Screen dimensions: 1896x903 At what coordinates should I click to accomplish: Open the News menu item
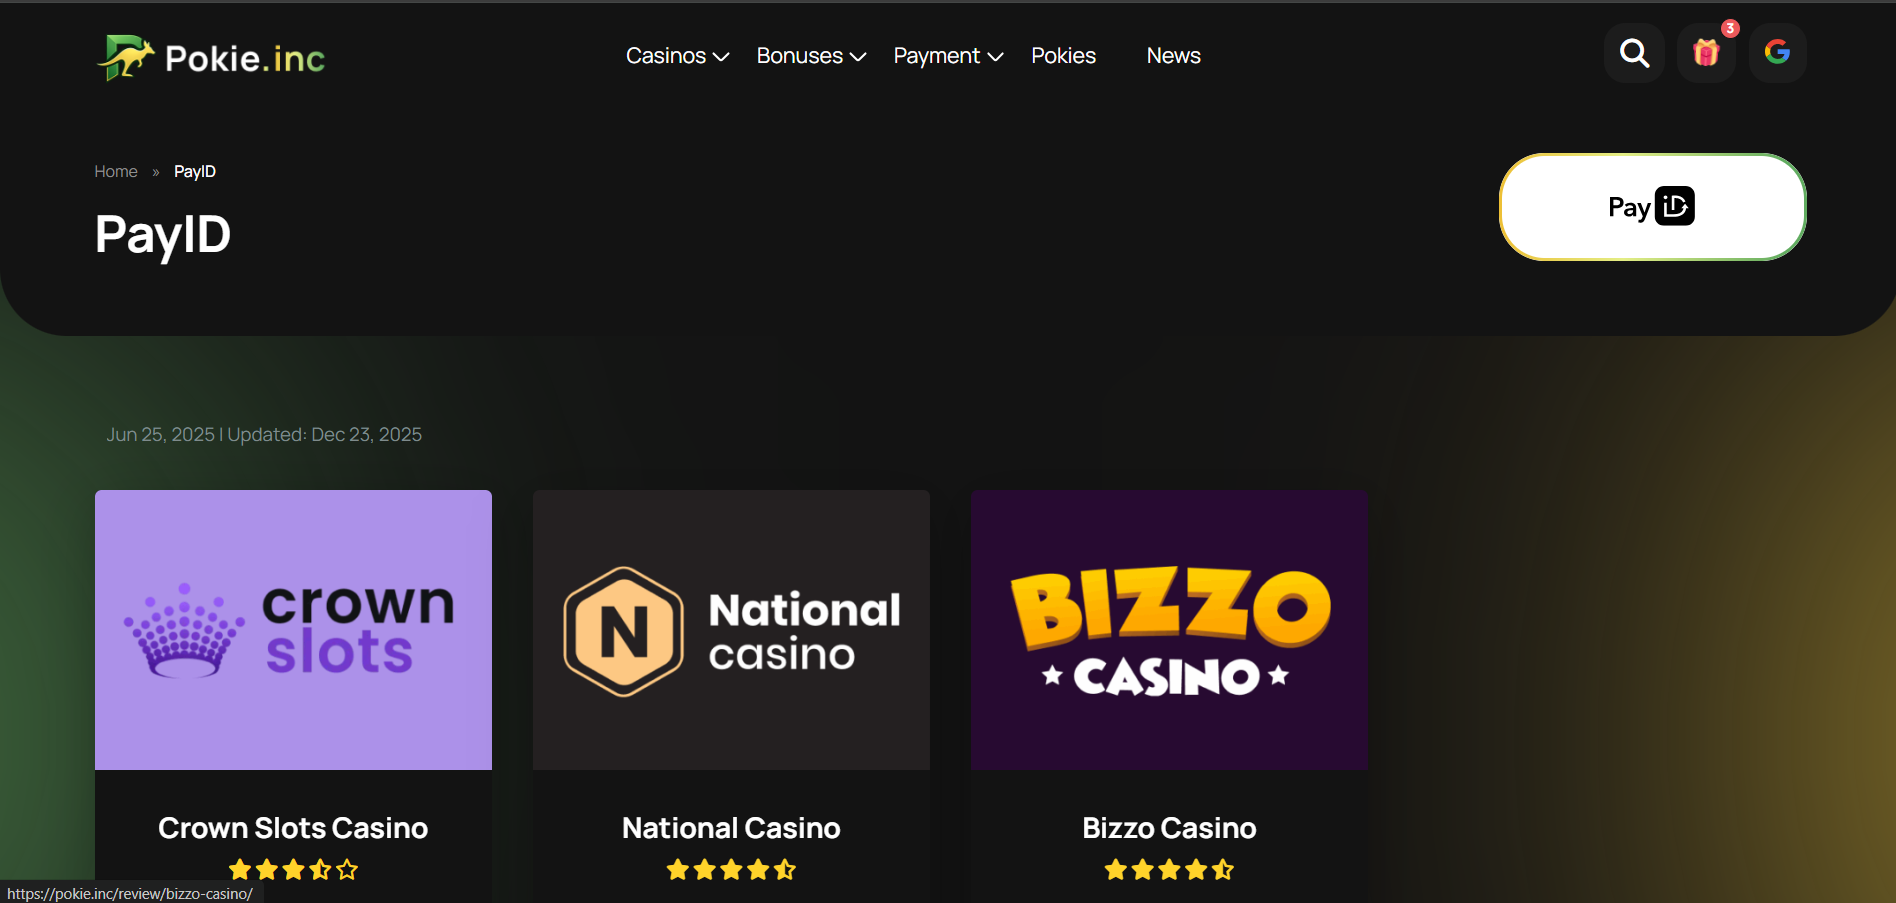(x=1173, y=56)
